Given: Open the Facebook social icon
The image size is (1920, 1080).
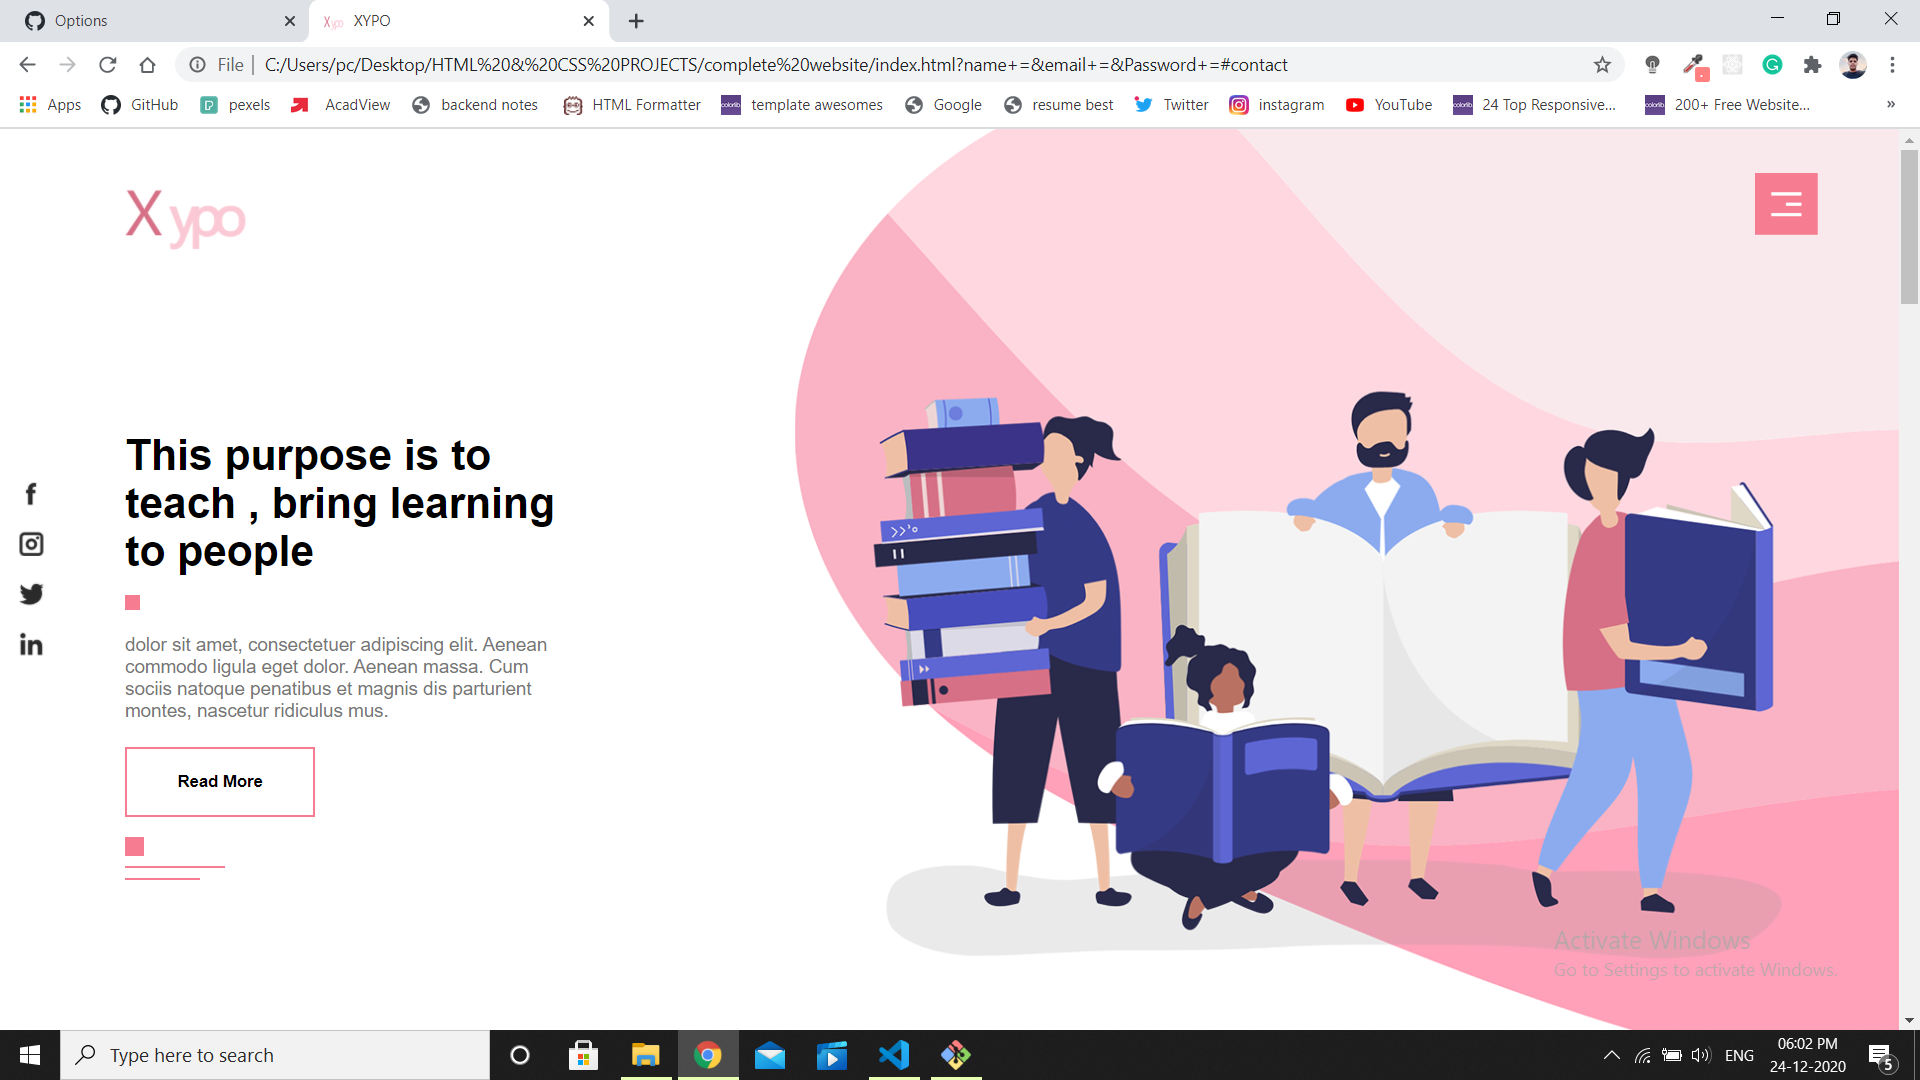Looking at the screenshot, I should pyautogui.click(x=31, y=494).
